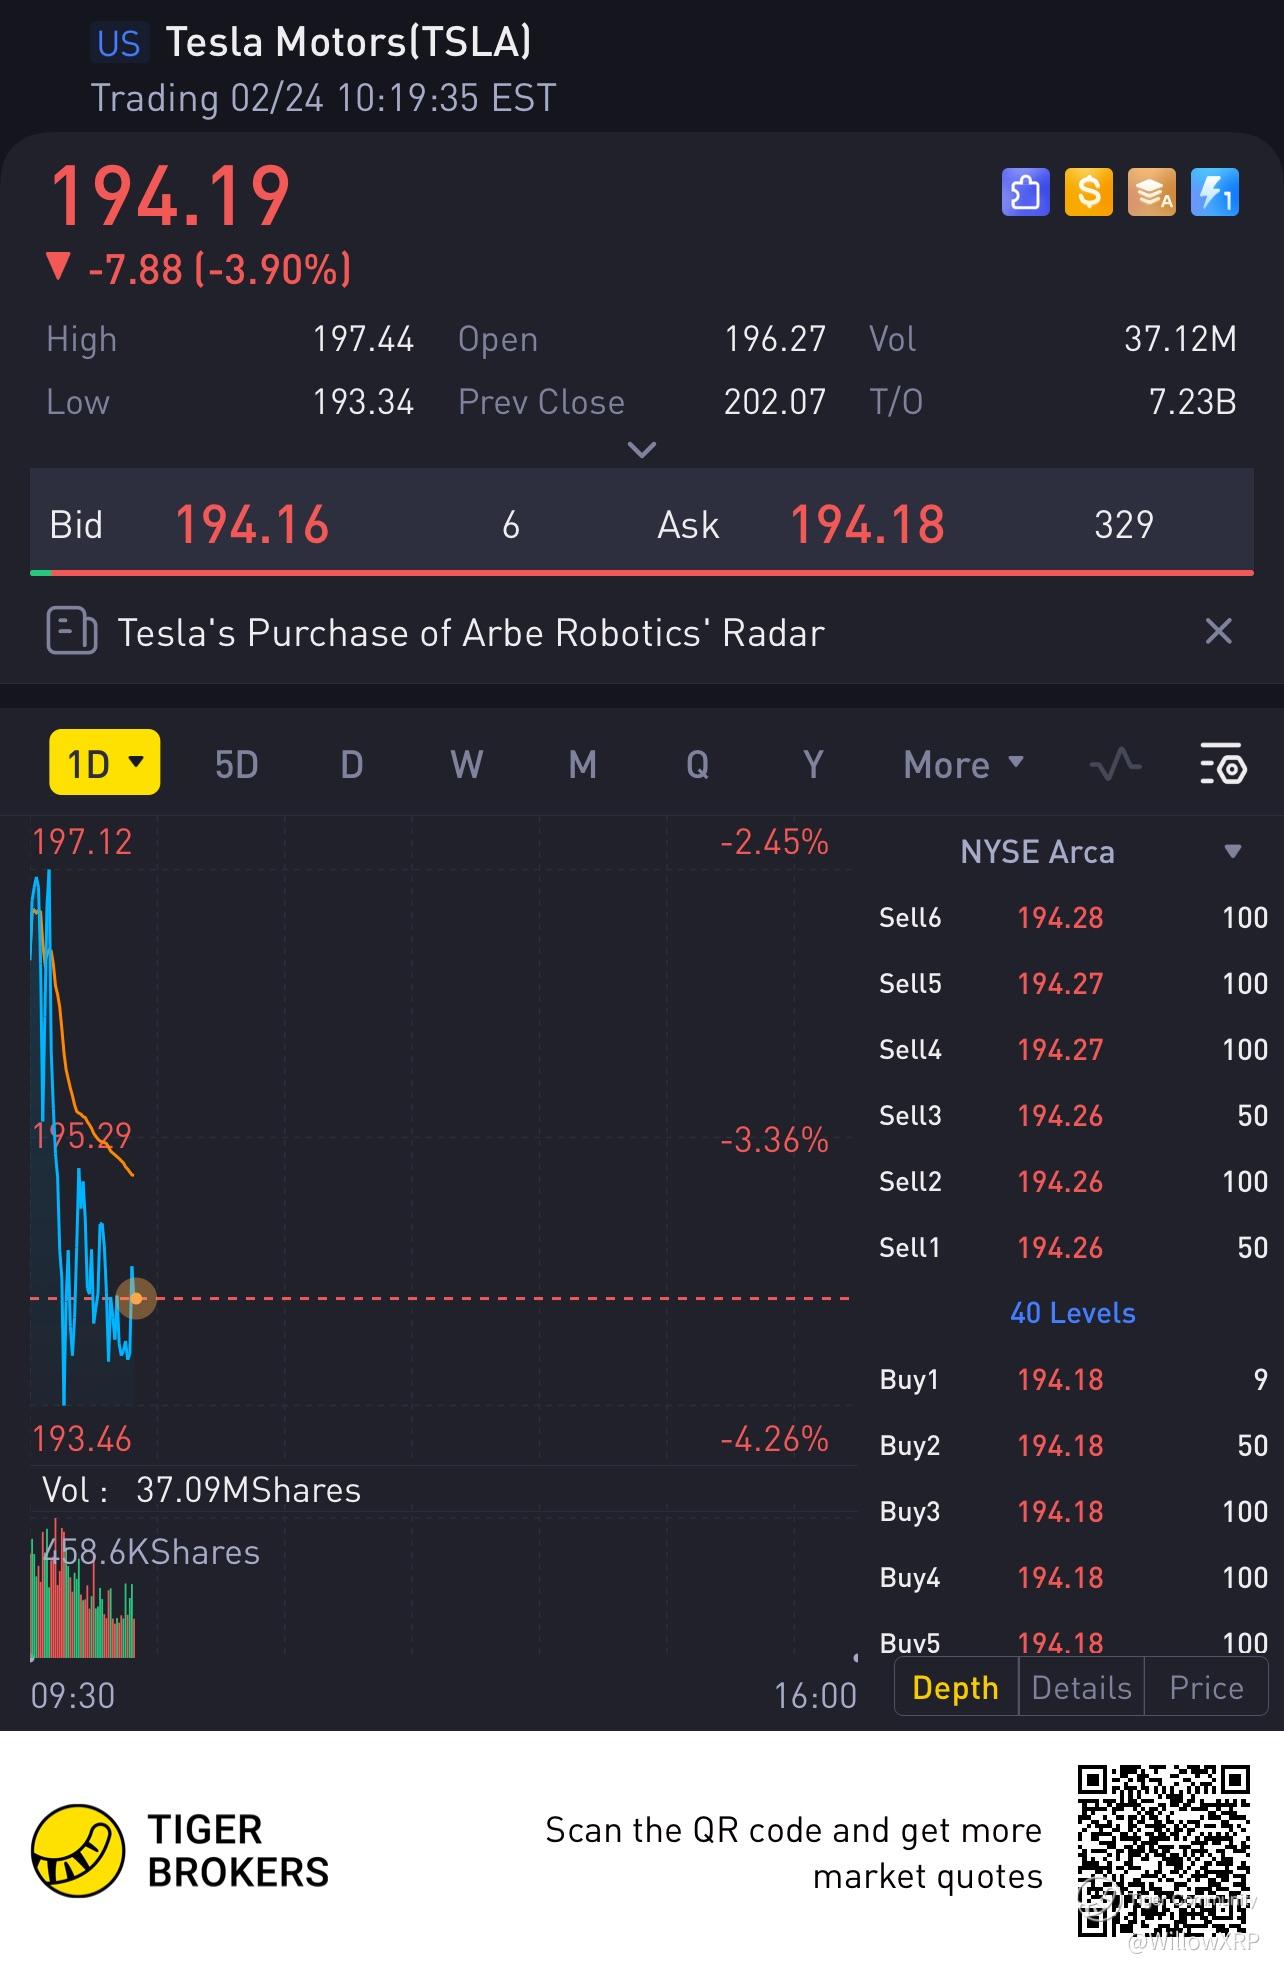Click the blue puzzle piece icon
1284x1971 pixels.
pyautogui.click(x=1025, y=192)
